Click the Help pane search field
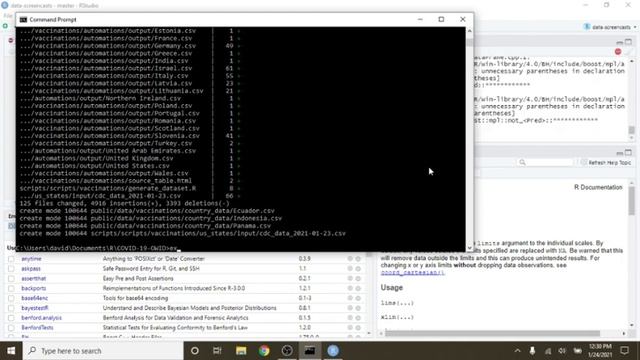The height and width of the screenshot is (360, 640). [x=545, y=162]
